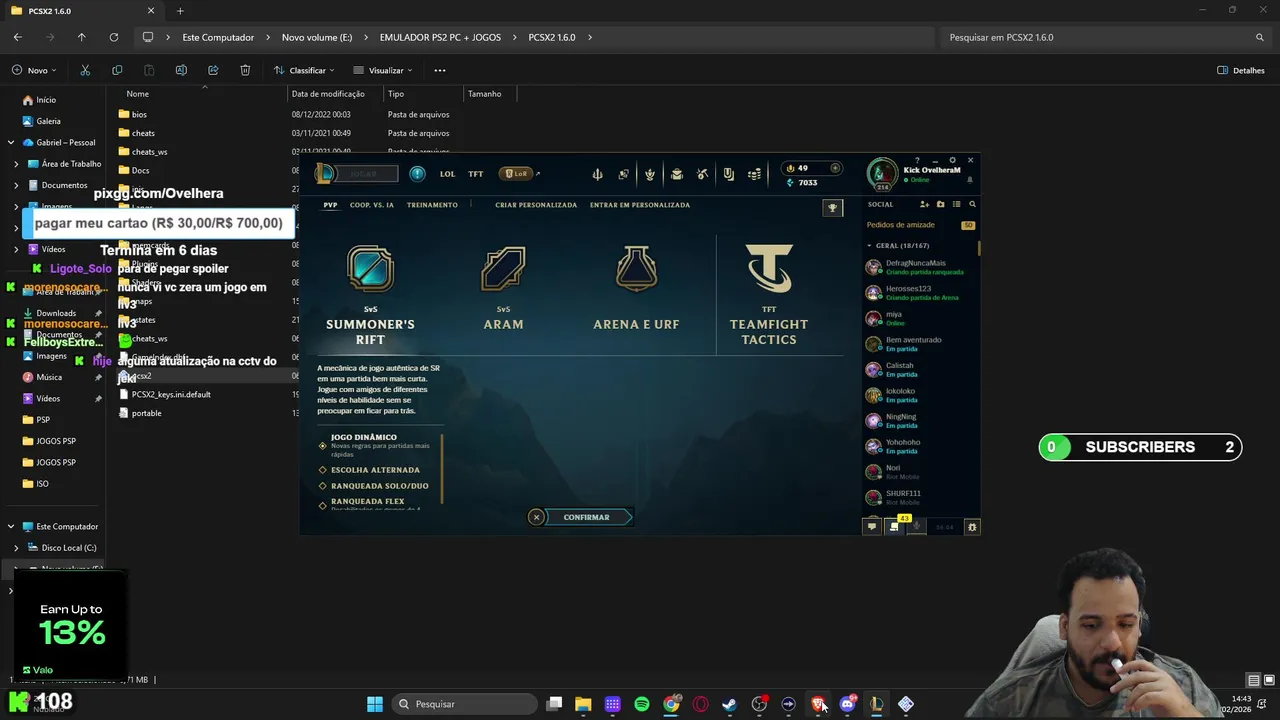Open the Treinamento tab
This screenshot has height=720, width=1280.
coord(432,205)
